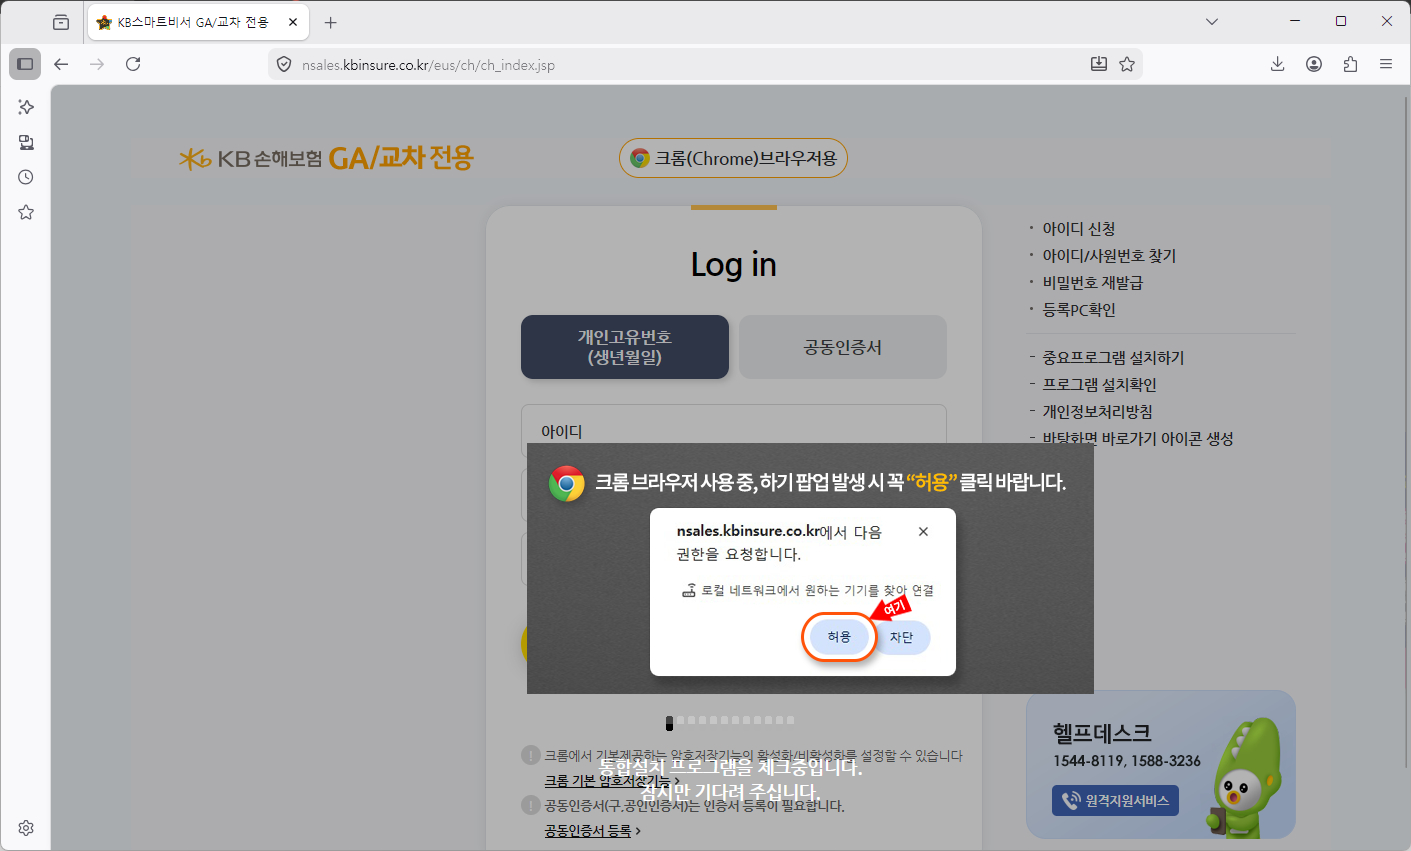
Task: Open bookmarks star in sidebar
Action: point(26,212)
